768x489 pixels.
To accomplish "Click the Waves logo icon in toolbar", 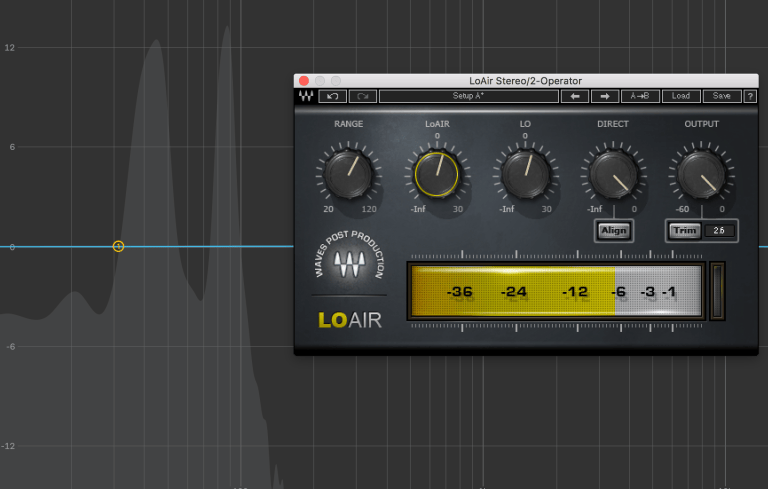I will (306, 96).
